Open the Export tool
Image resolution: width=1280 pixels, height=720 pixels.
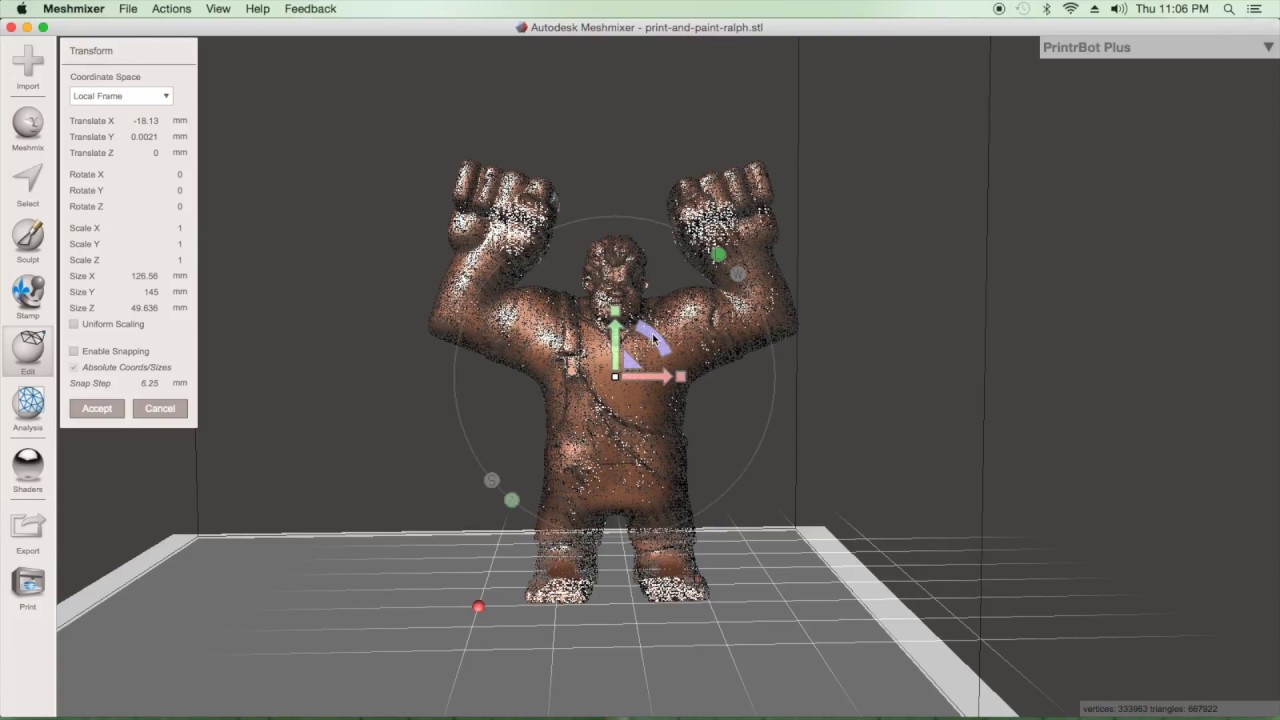click(28, 533)
